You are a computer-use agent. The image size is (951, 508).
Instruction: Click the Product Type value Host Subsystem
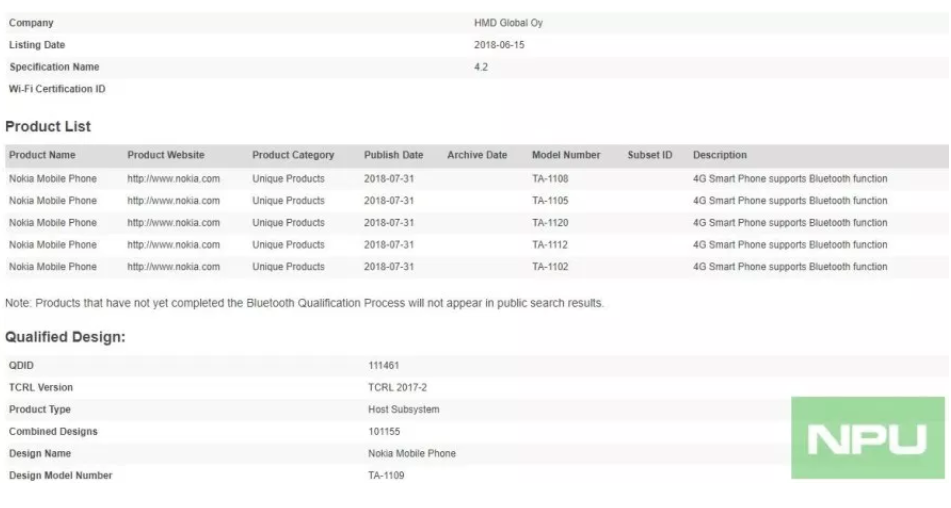[403, 410]
